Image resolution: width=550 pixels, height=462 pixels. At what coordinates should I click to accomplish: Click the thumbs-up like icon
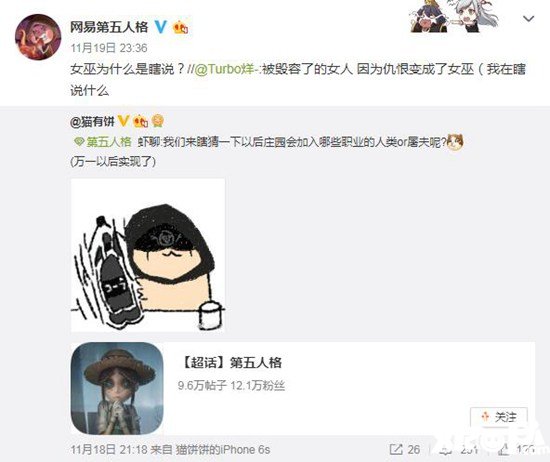tap(503, 449)
